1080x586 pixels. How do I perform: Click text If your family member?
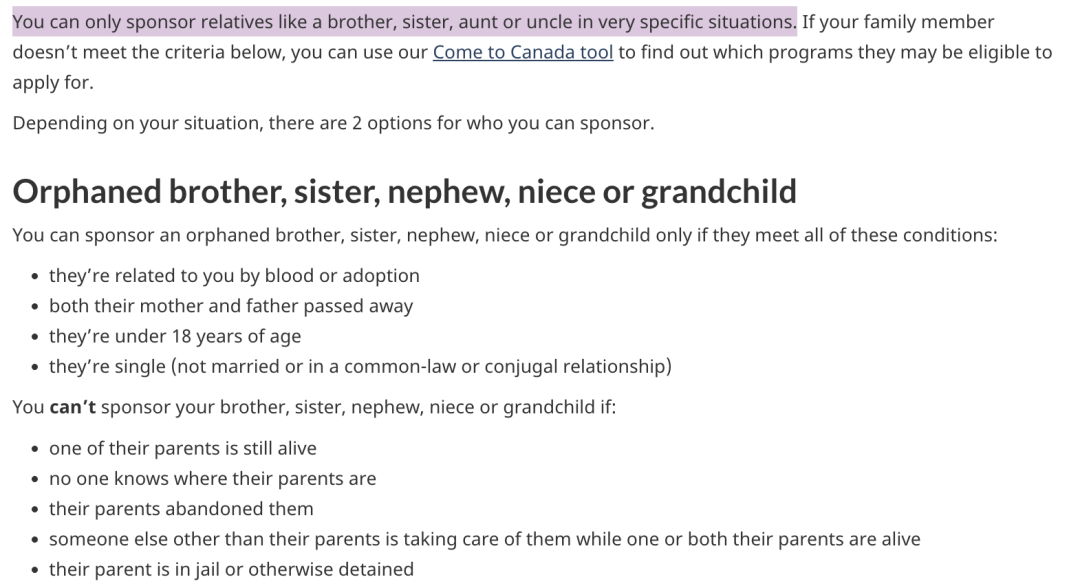coord(898,22)
